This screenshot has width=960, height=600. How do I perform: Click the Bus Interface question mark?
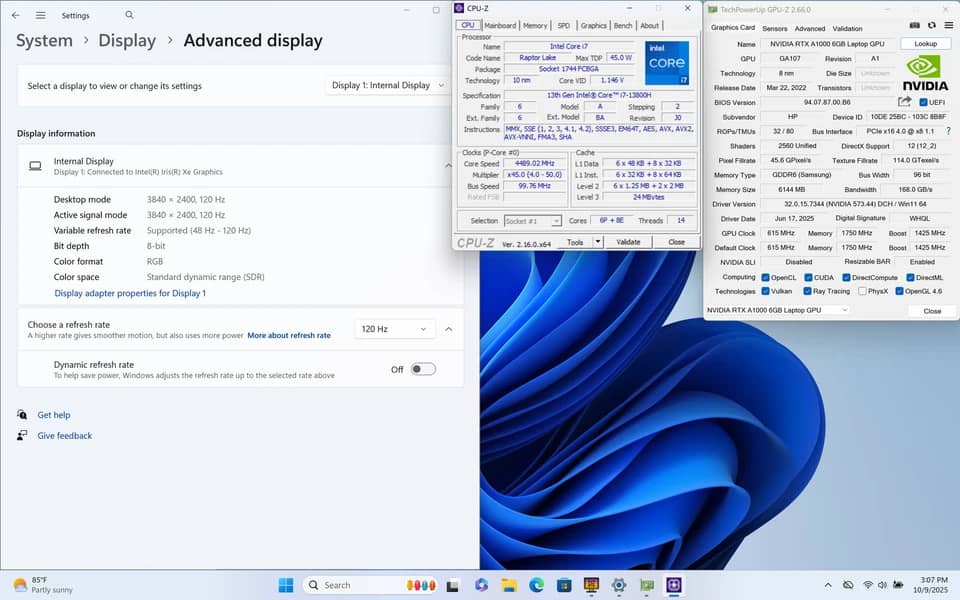948,131
